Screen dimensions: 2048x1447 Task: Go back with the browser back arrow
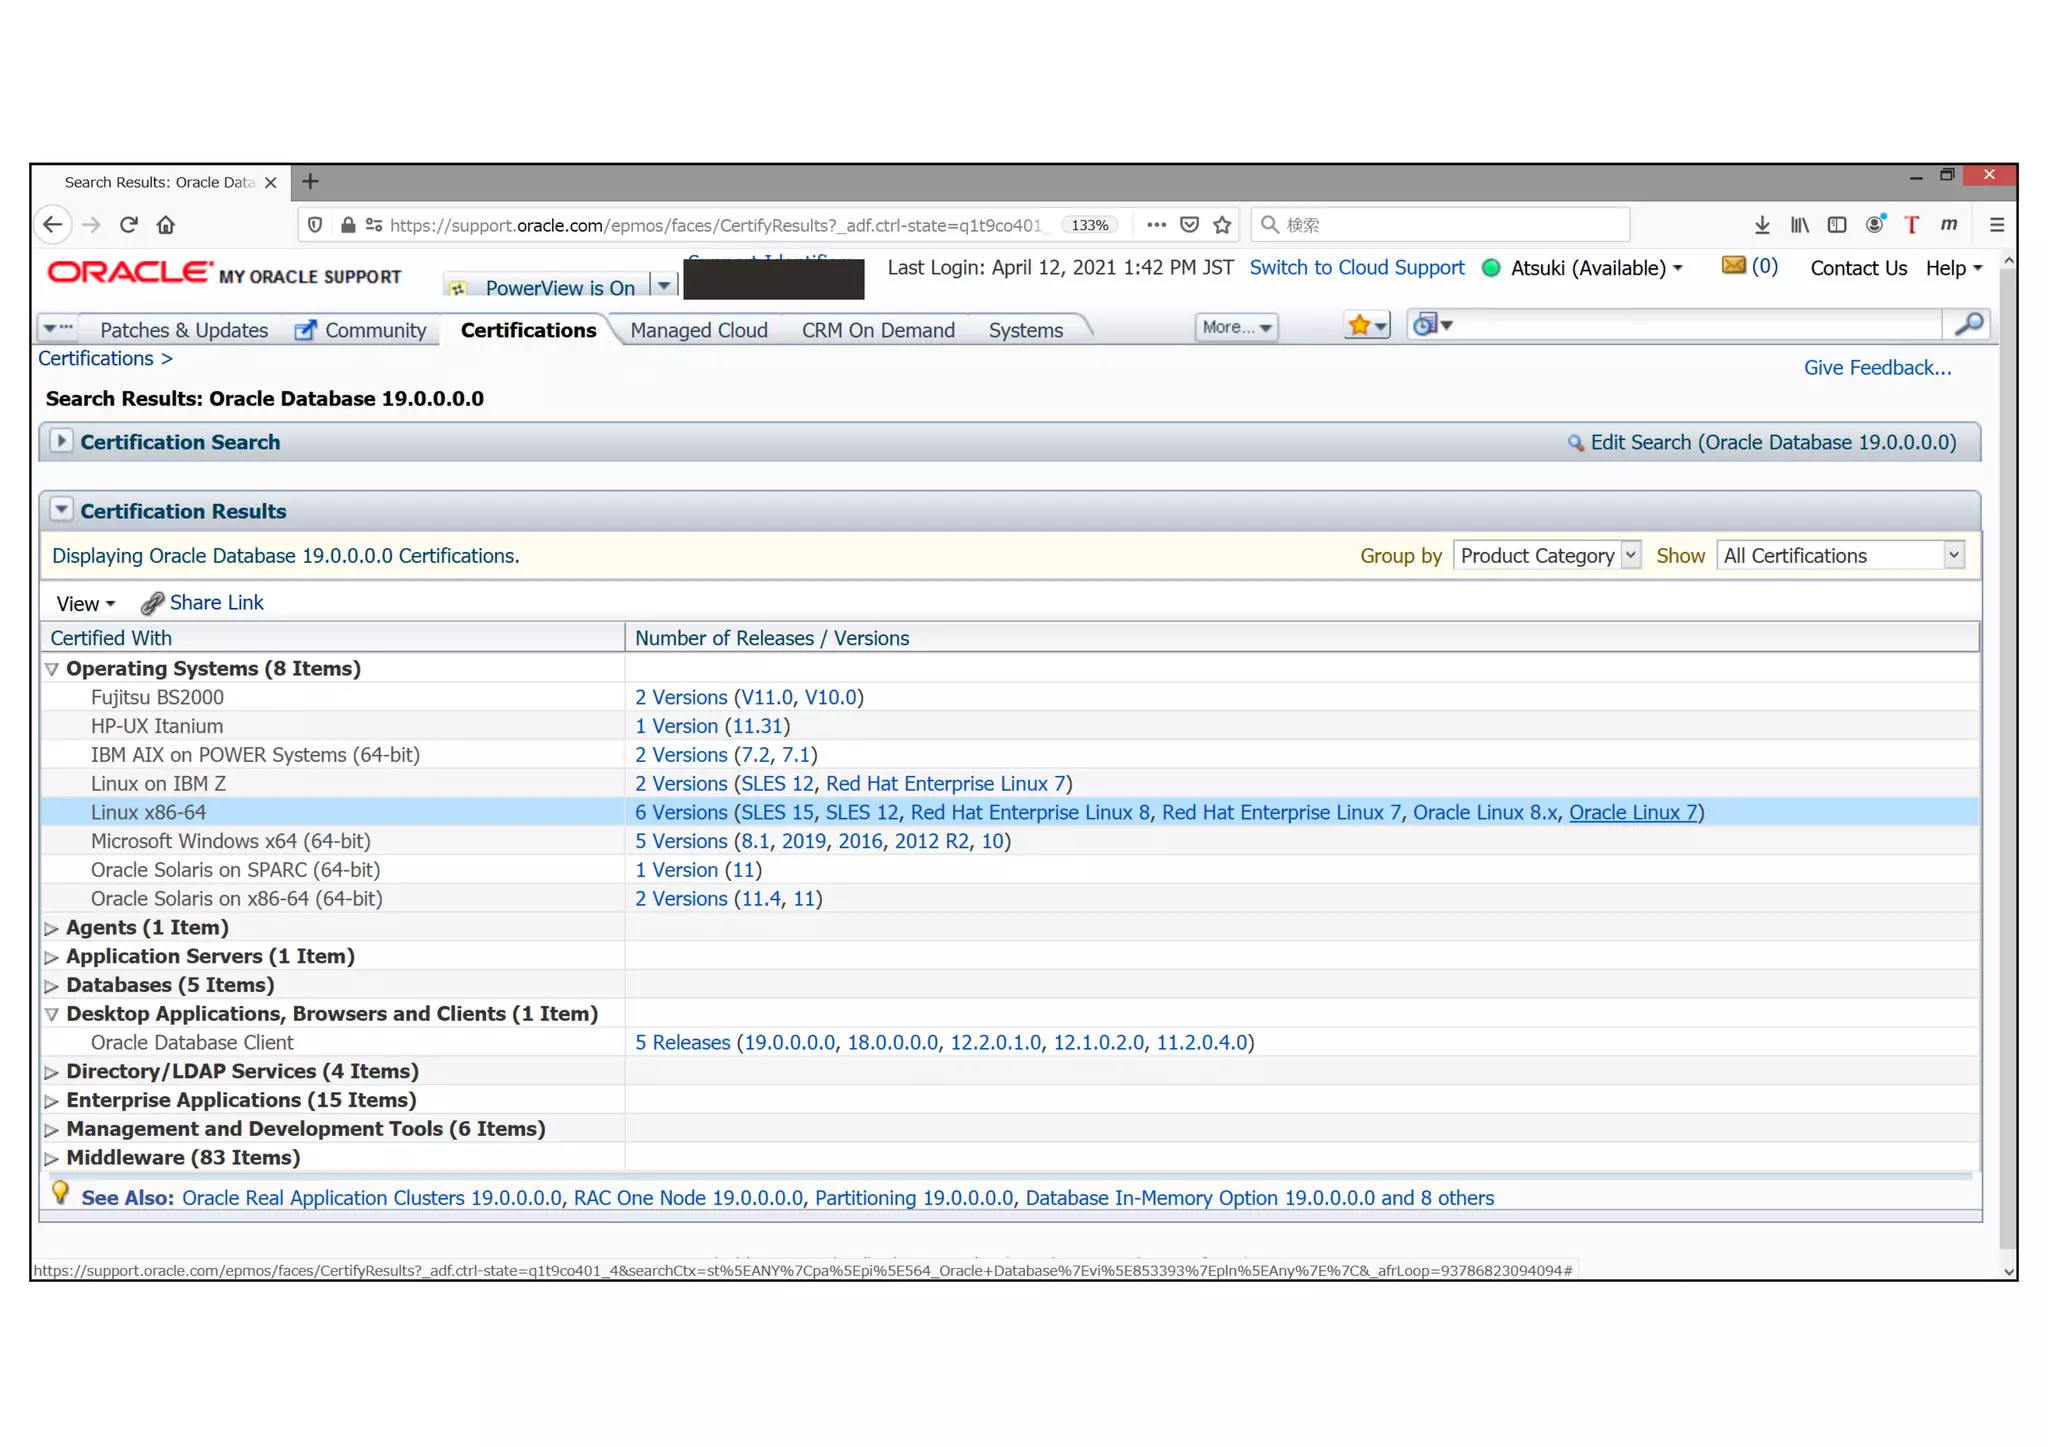click(53, 225)
